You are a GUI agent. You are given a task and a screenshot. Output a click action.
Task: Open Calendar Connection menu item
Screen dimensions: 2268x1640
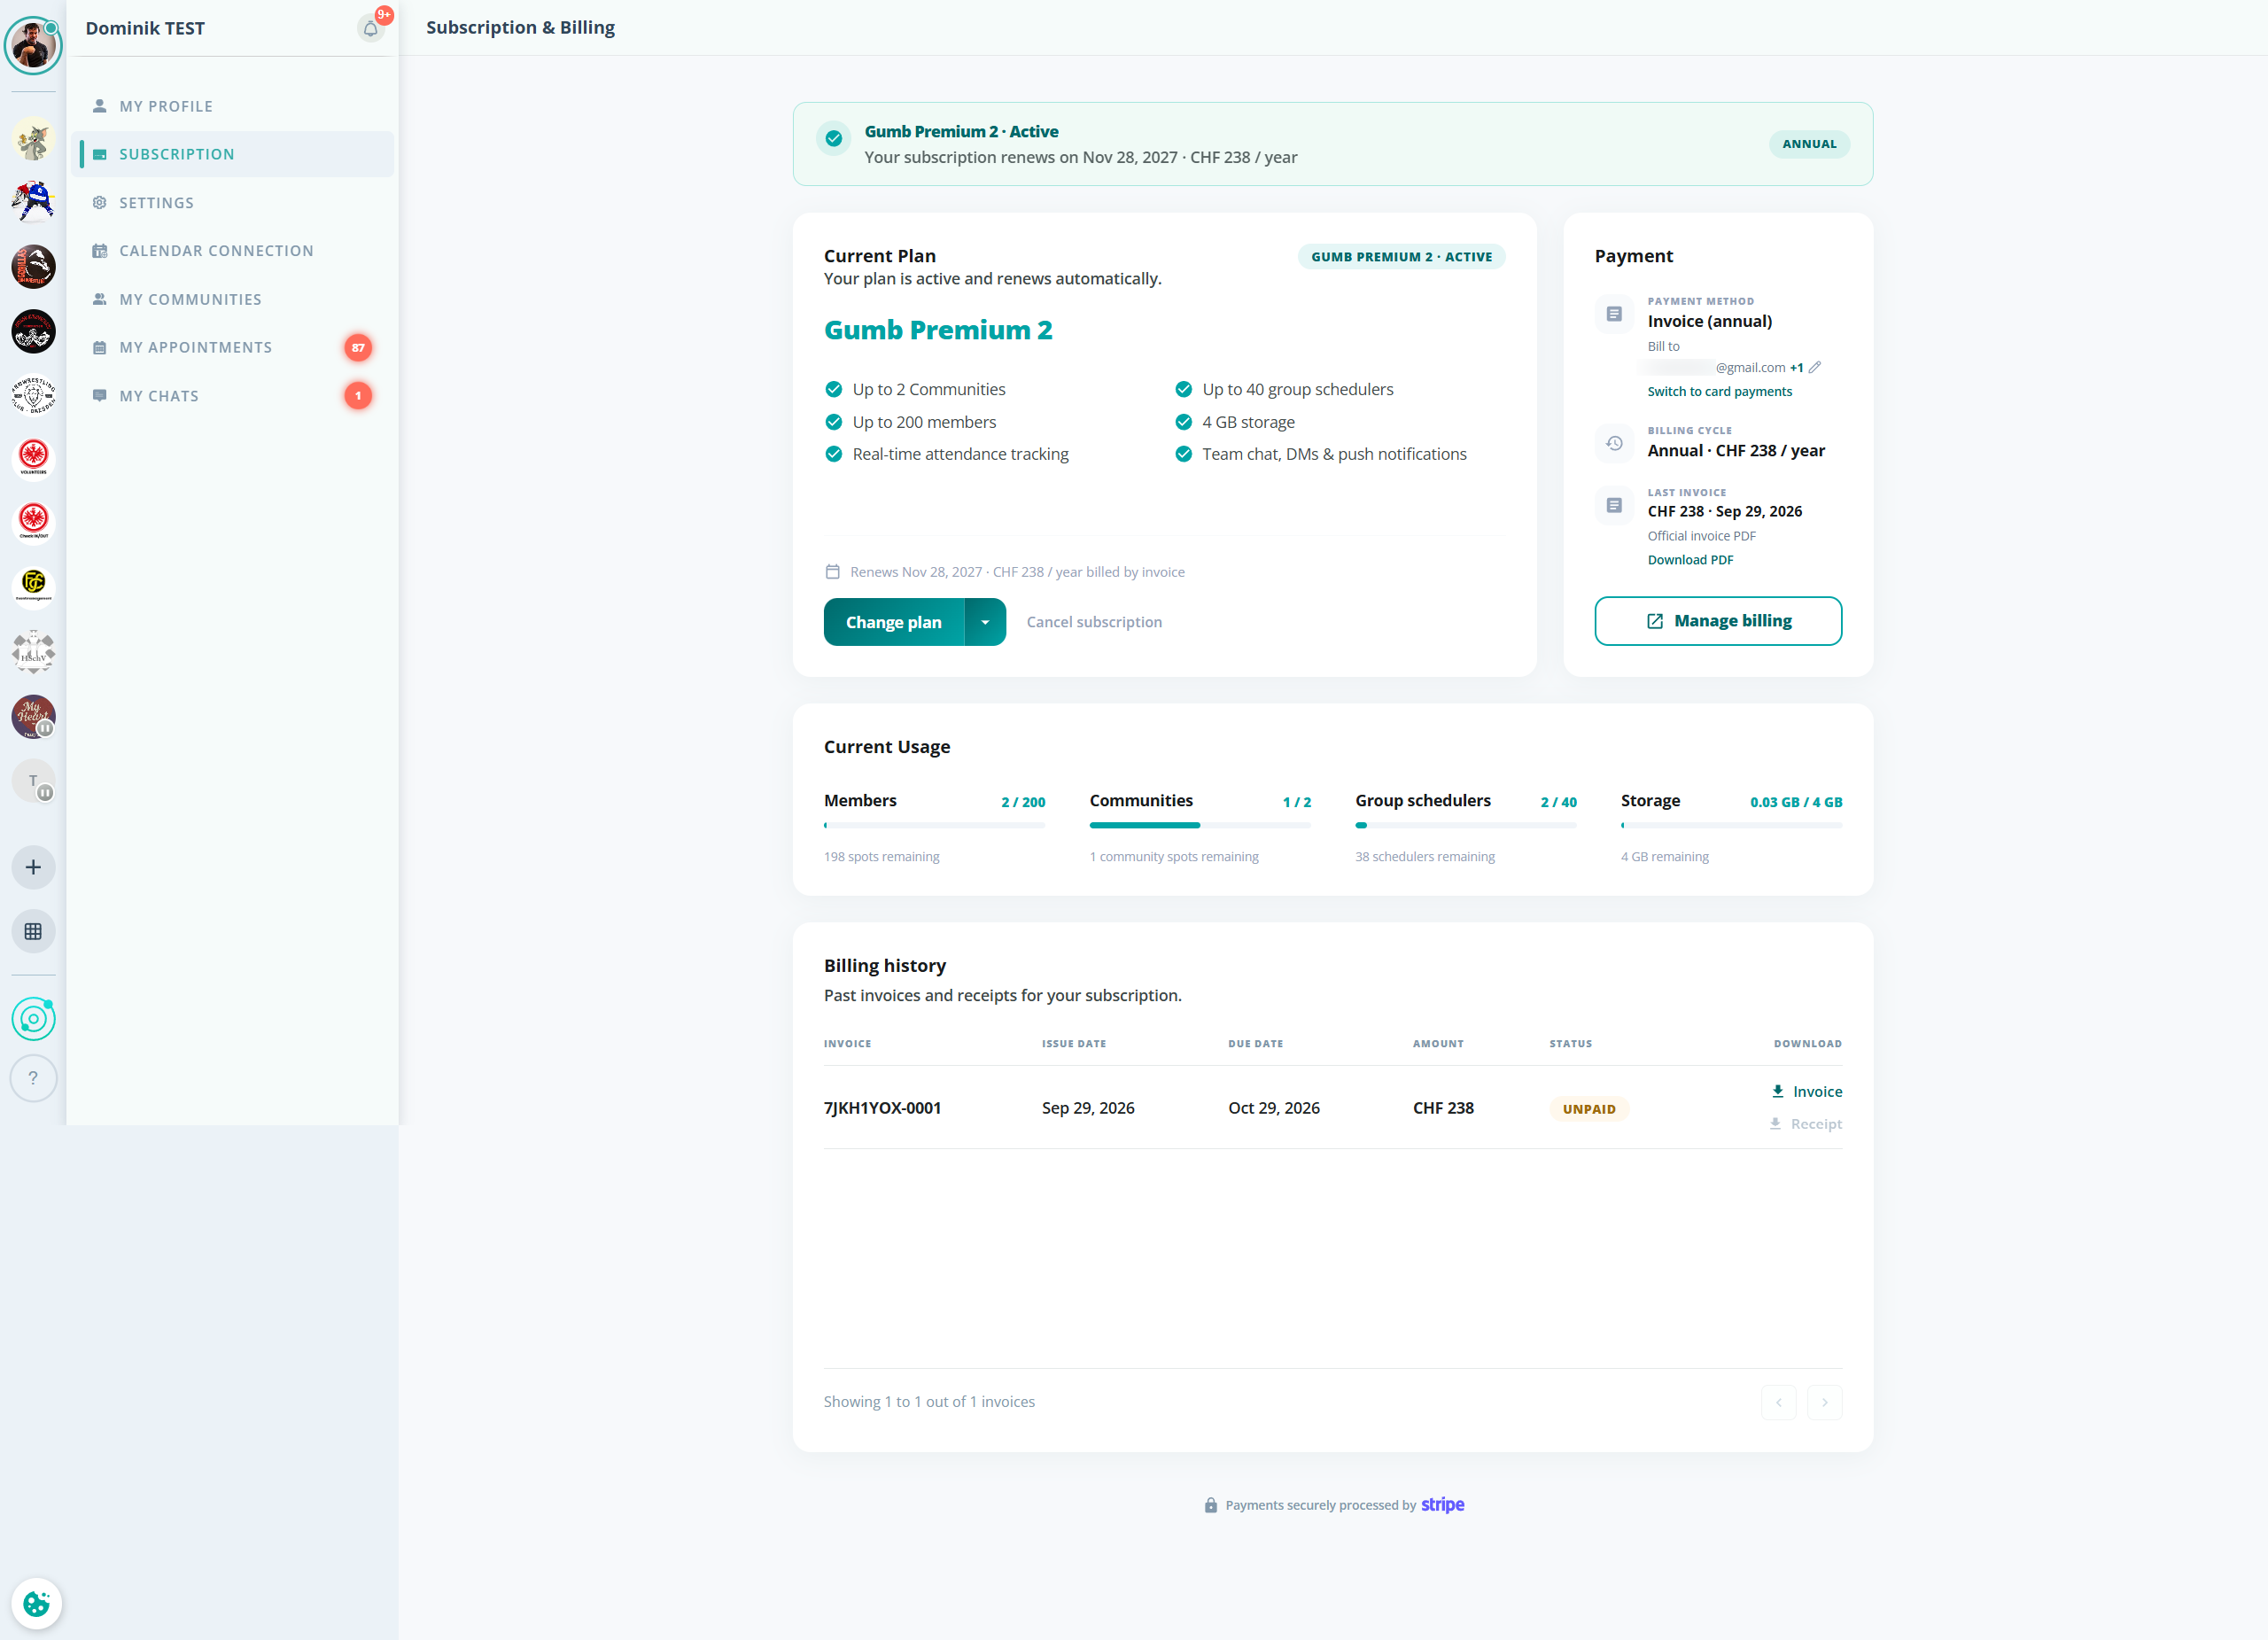pyautogui.click(x=233, y=250)
